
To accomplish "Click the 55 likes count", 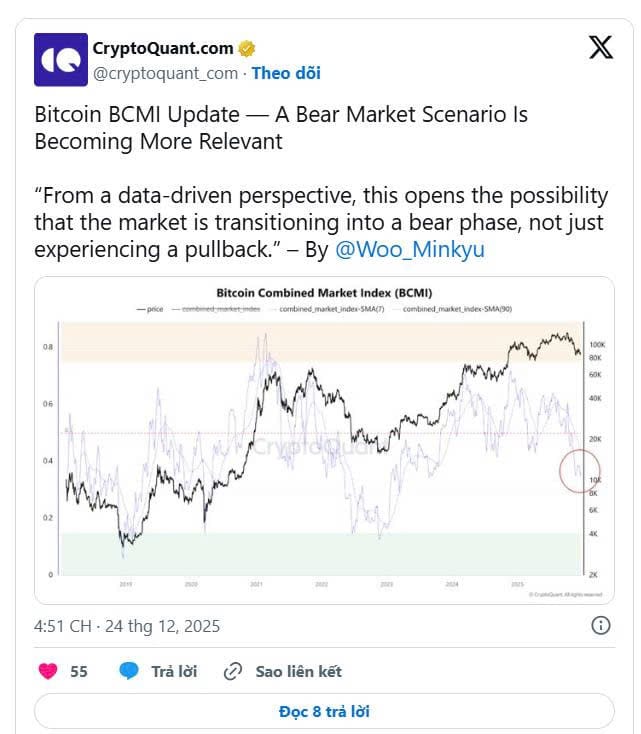I will pos(79,671).
